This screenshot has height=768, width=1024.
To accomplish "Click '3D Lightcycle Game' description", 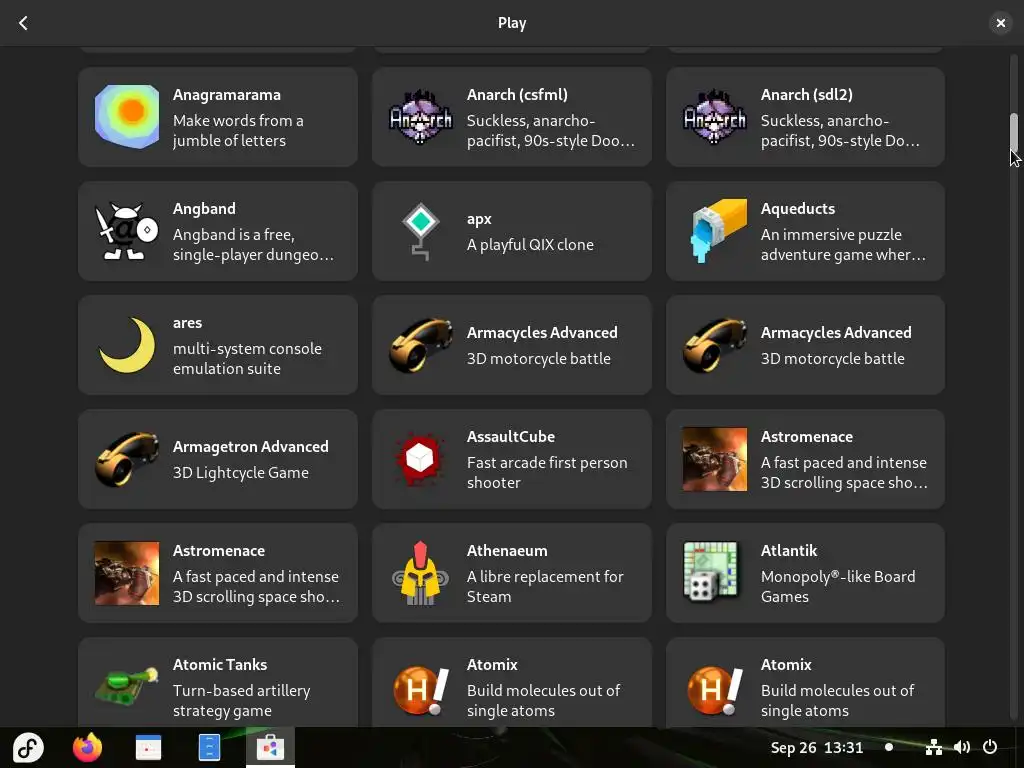I will click(240, 473).
